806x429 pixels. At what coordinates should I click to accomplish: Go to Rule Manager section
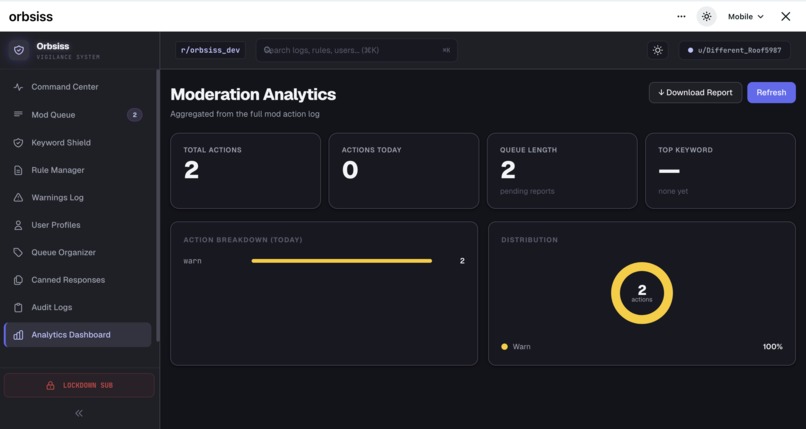tap(78, 170)
